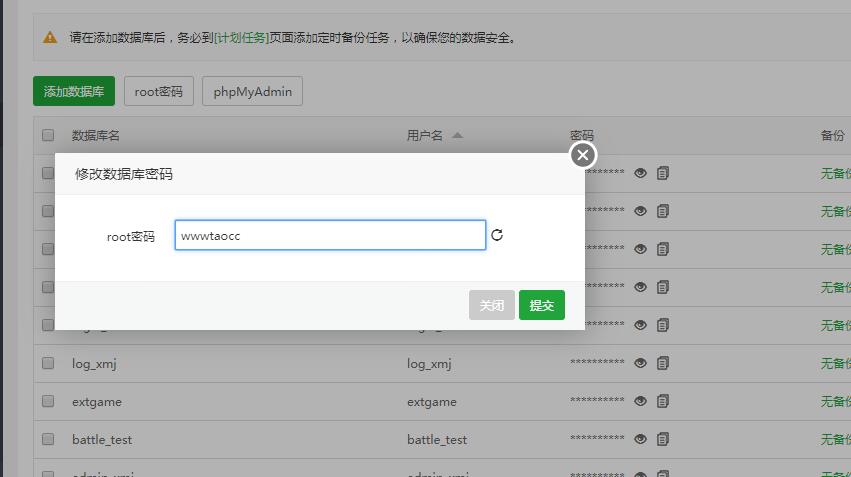Show password for log_xmj database
The image size is (851, 477).
pyautogui.click(x=640, y=363)
